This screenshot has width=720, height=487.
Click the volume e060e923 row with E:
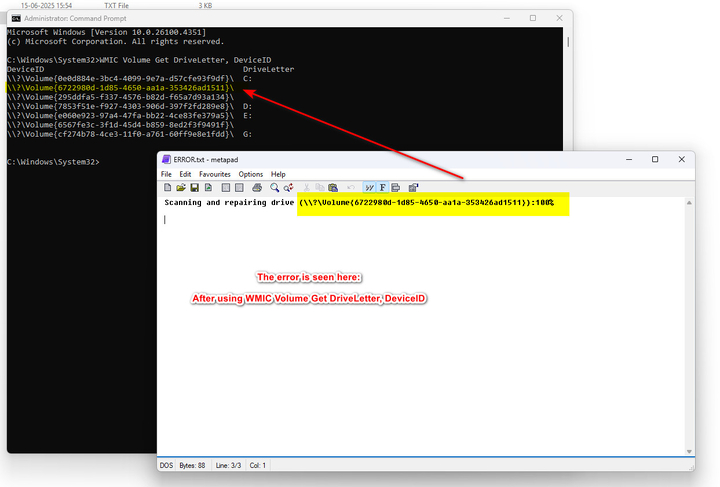click(x=129, y=116)
